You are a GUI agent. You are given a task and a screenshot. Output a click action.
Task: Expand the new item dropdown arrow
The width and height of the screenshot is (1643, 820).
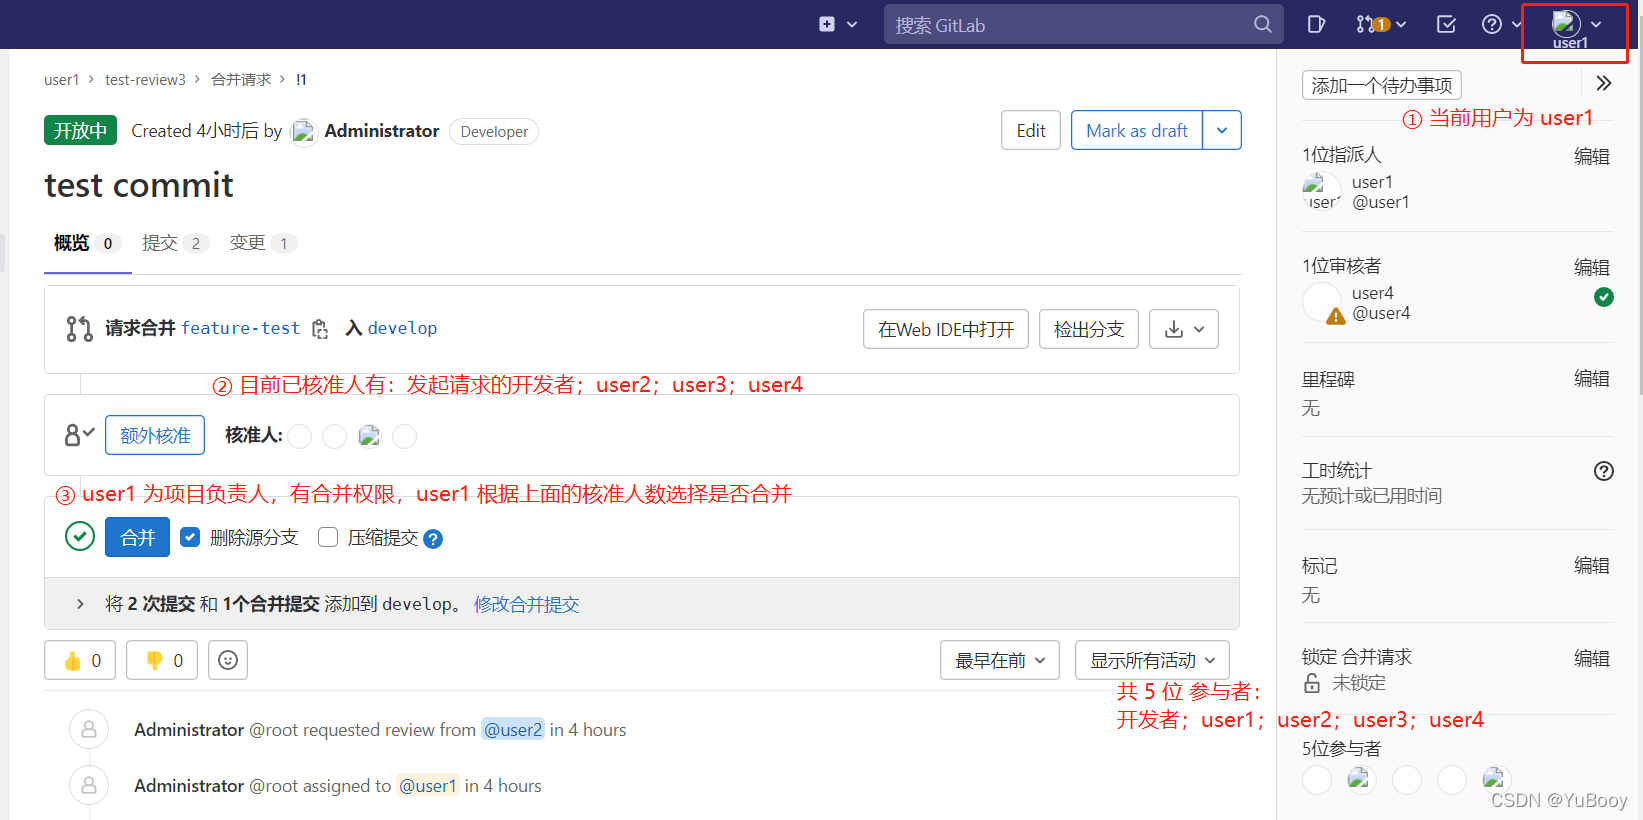(852, 24)
